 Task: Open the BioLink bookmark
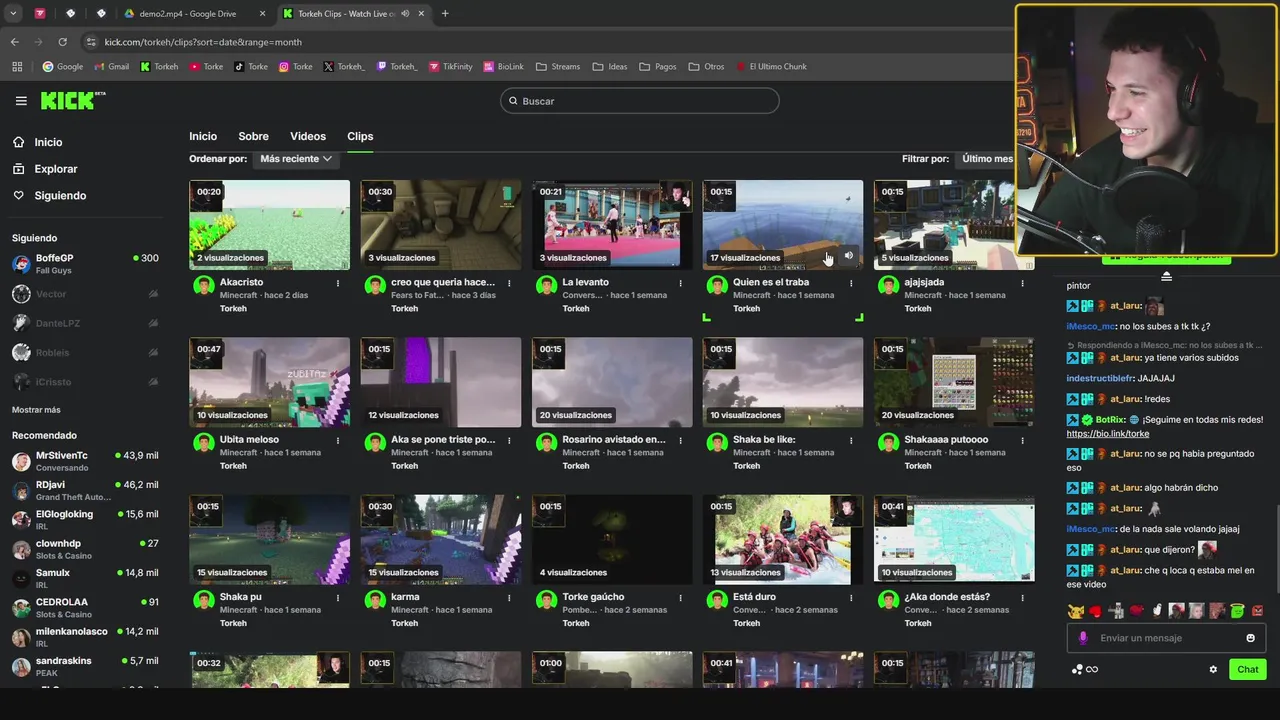503,67
